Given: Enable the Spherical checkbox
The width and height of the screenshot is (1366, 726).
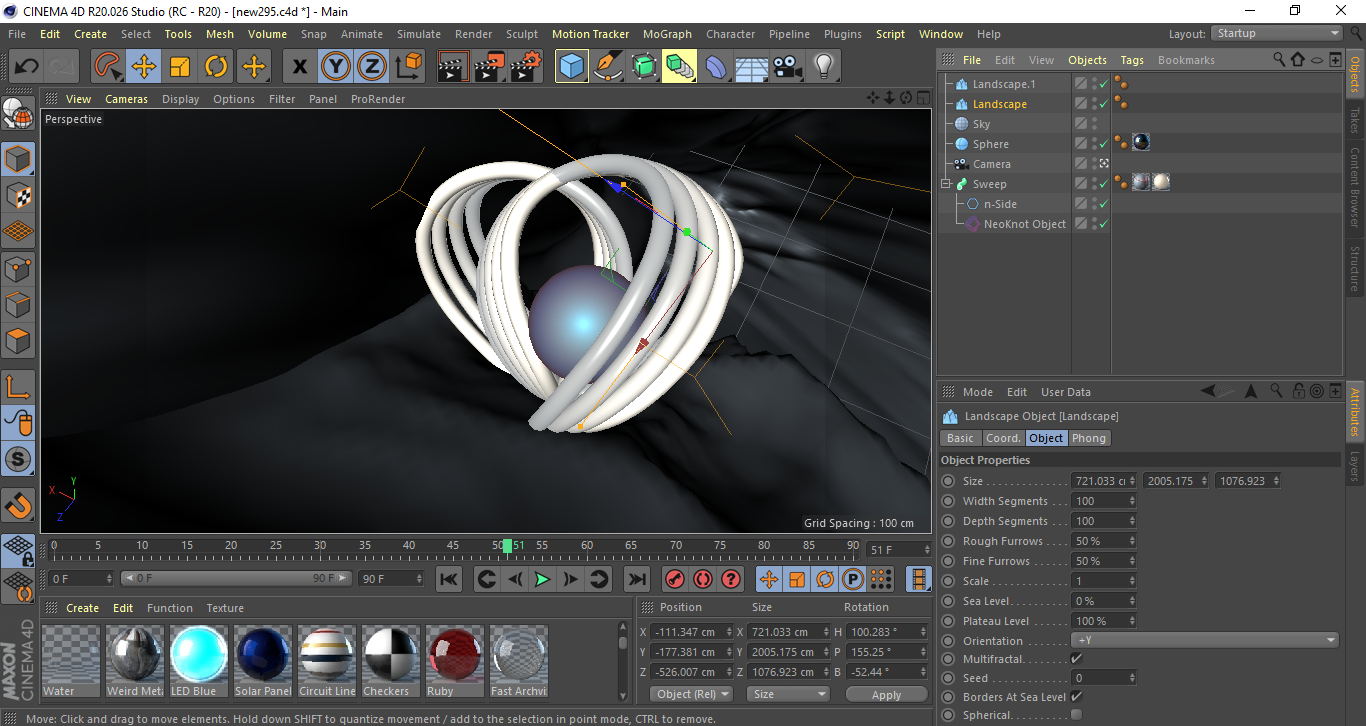Looking at the screenshot, I should [1076, 715].
